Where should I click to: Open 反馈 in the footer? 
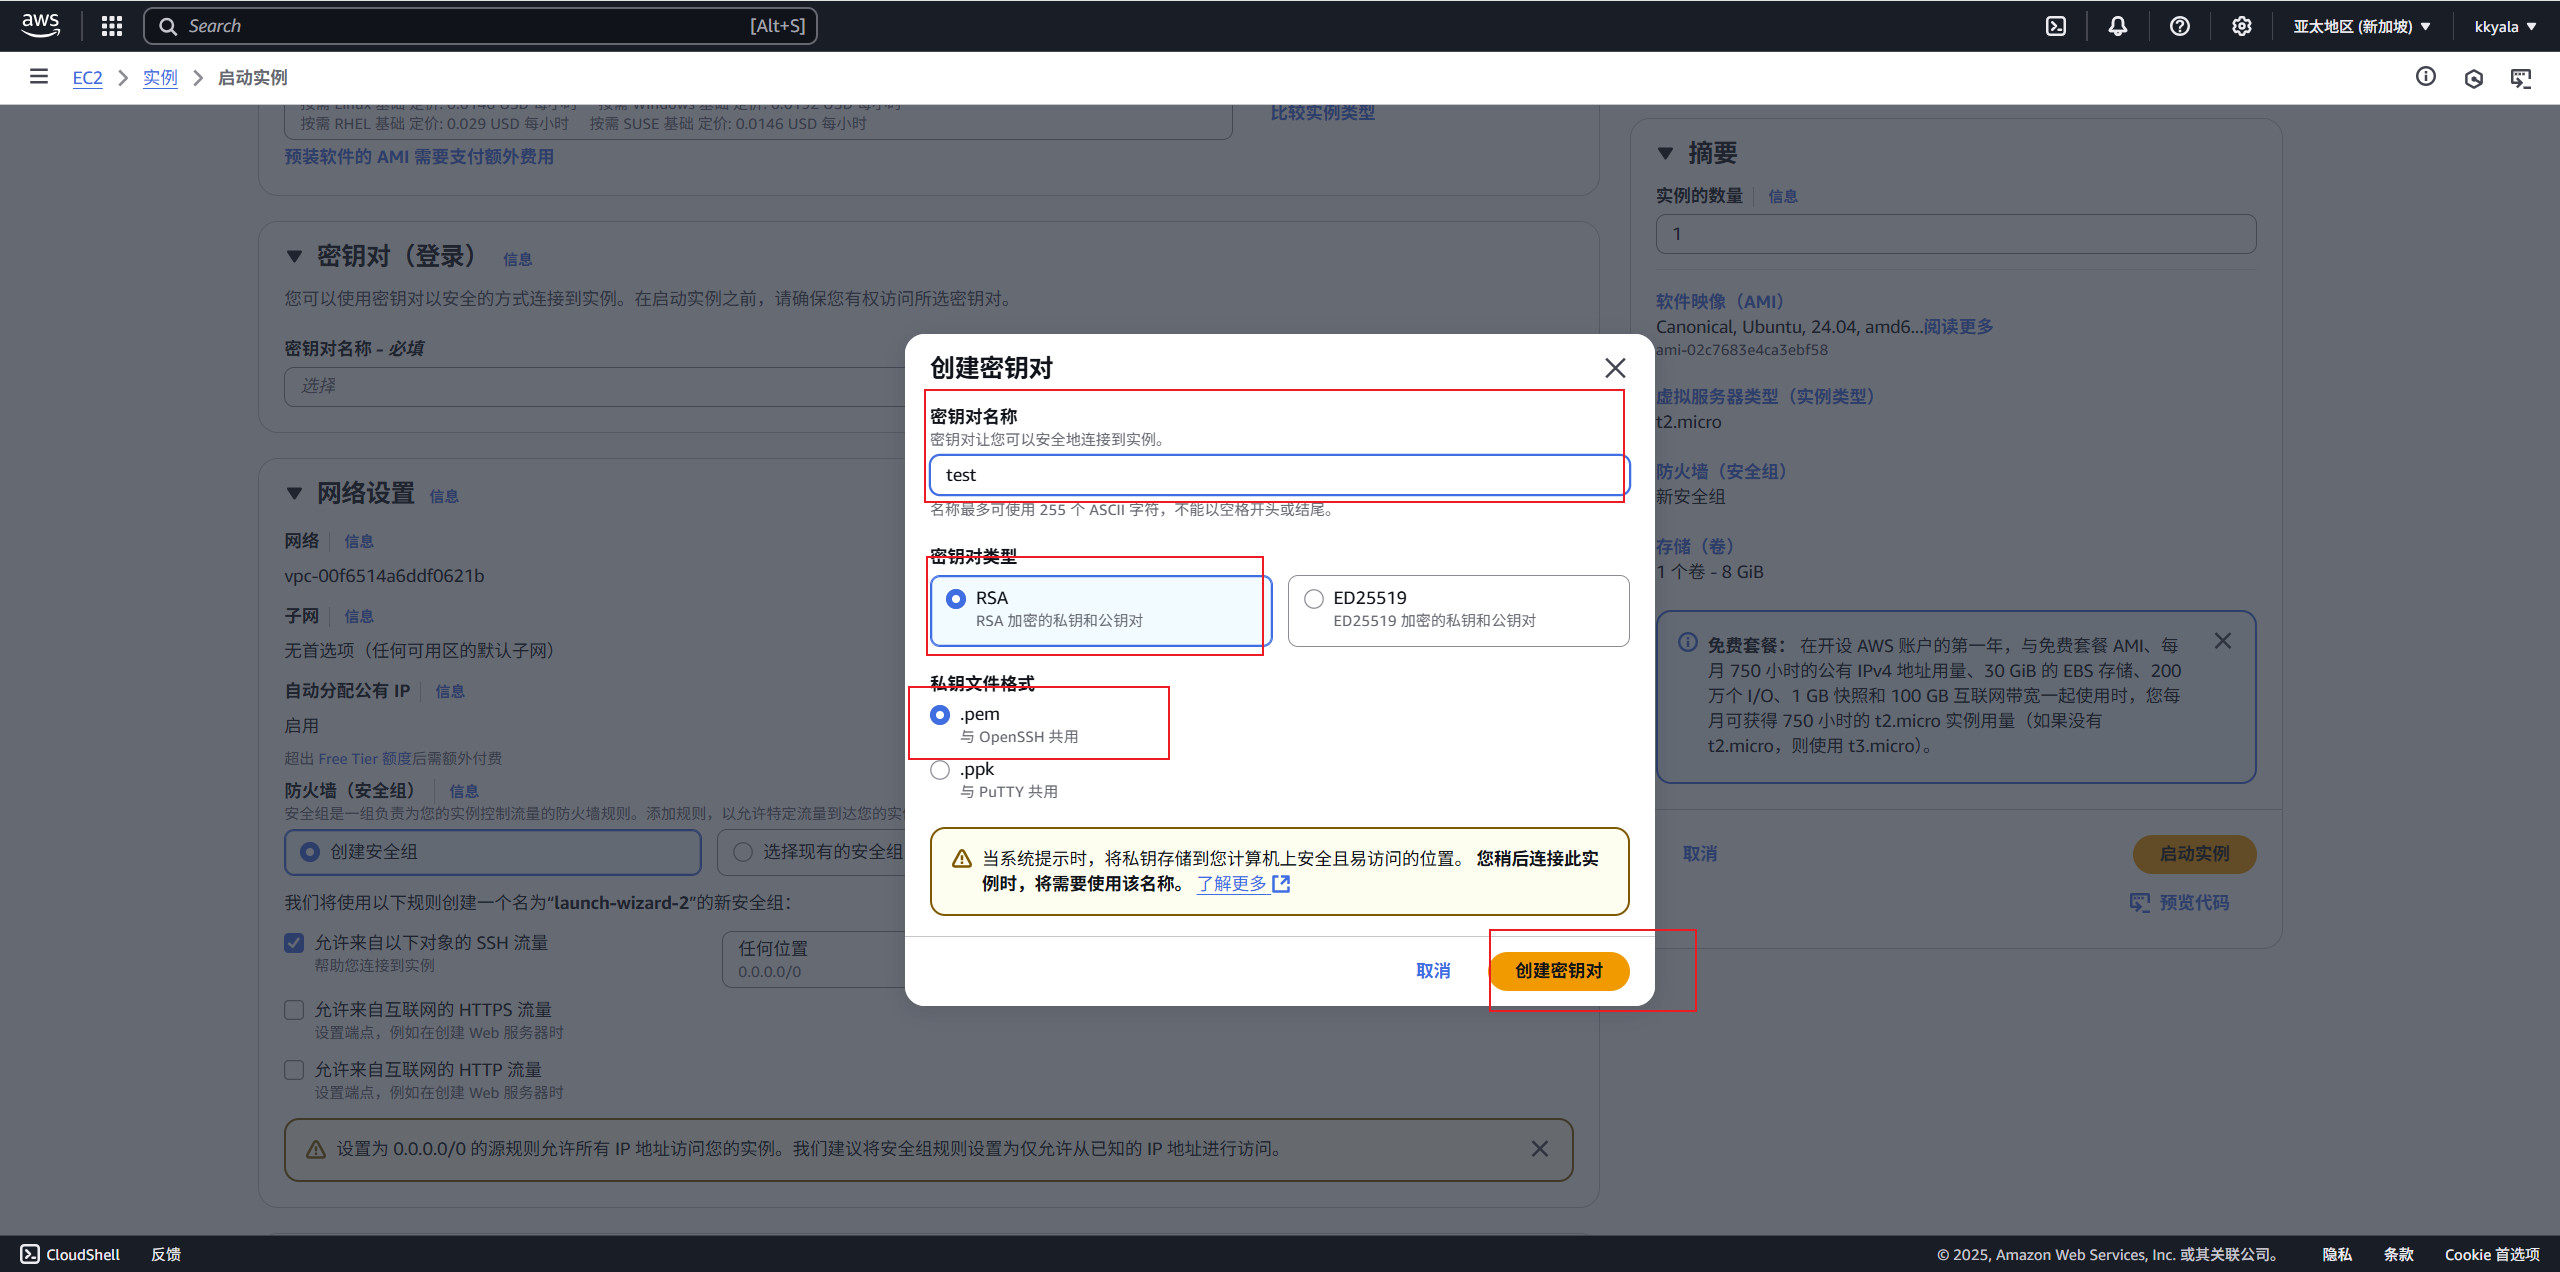166,1254
